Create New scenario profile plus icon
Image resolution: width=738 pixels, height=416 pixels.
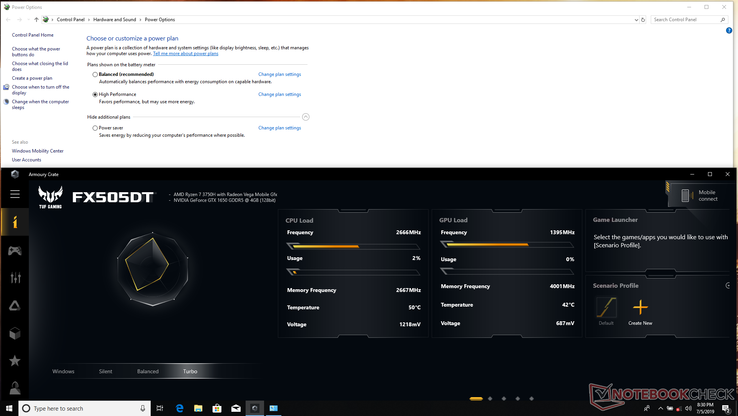coord(640,308)
